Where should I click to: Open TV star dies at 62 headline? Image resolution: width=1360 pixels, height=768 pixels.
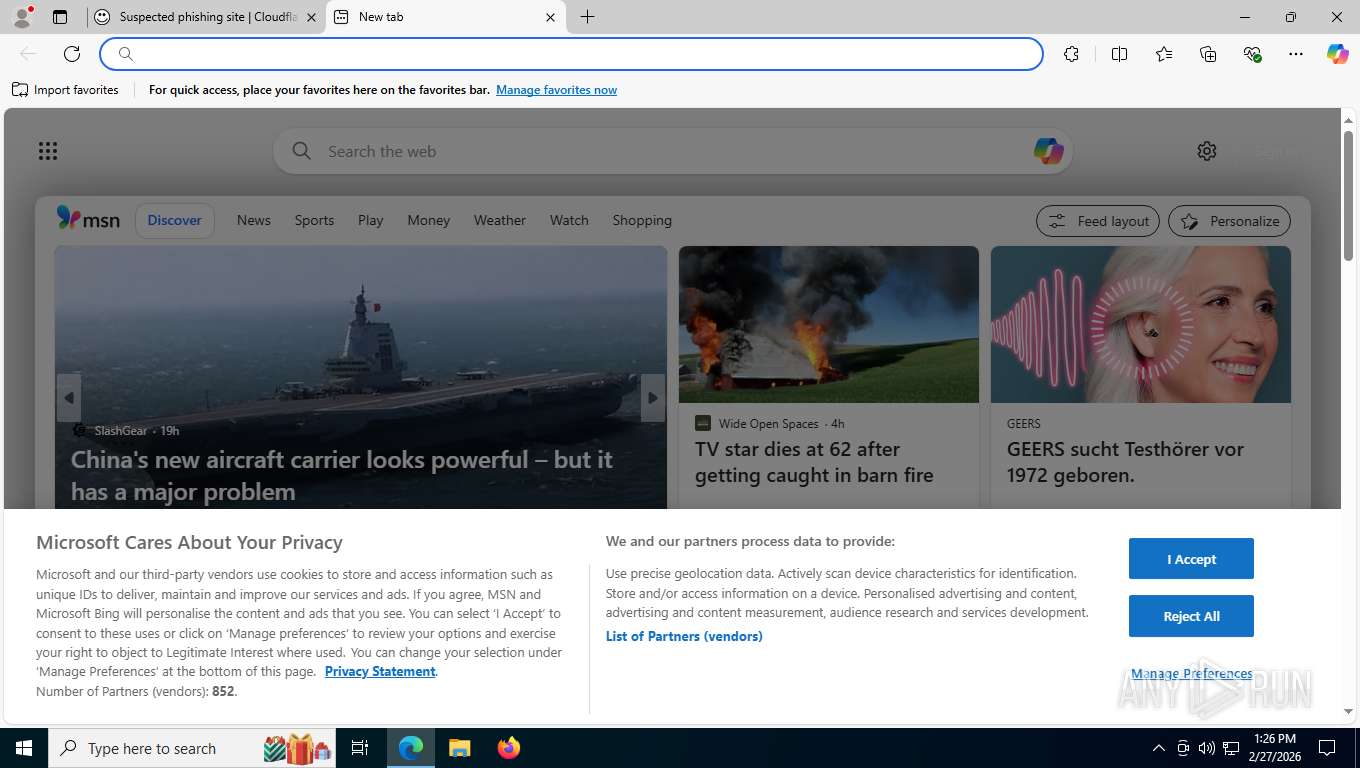pos(814,462)
